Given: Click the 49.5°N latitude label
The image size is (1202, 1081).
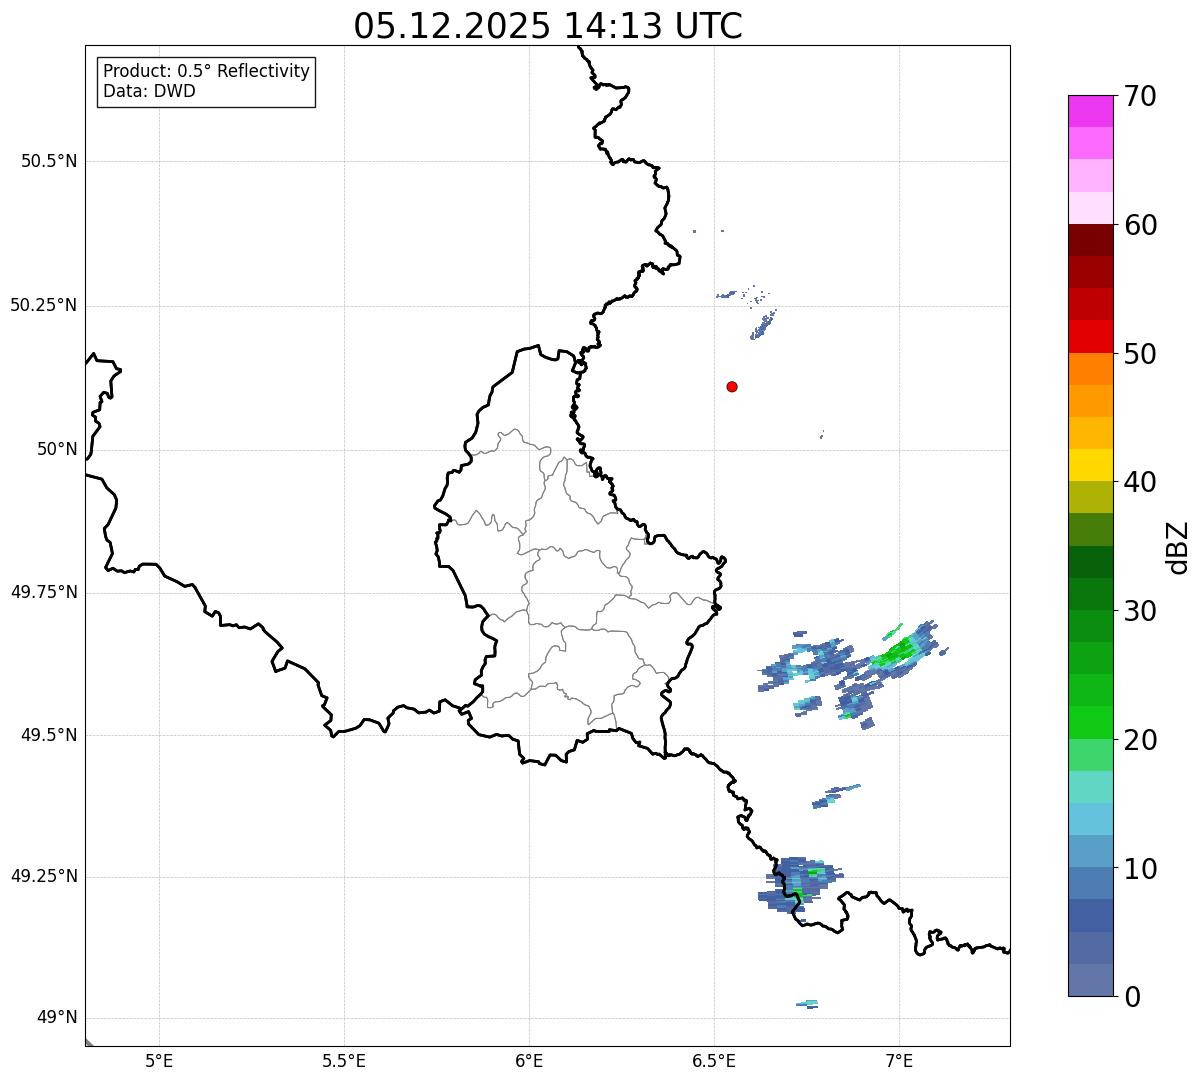Looking at the screenshot, I should pos(49,735).
